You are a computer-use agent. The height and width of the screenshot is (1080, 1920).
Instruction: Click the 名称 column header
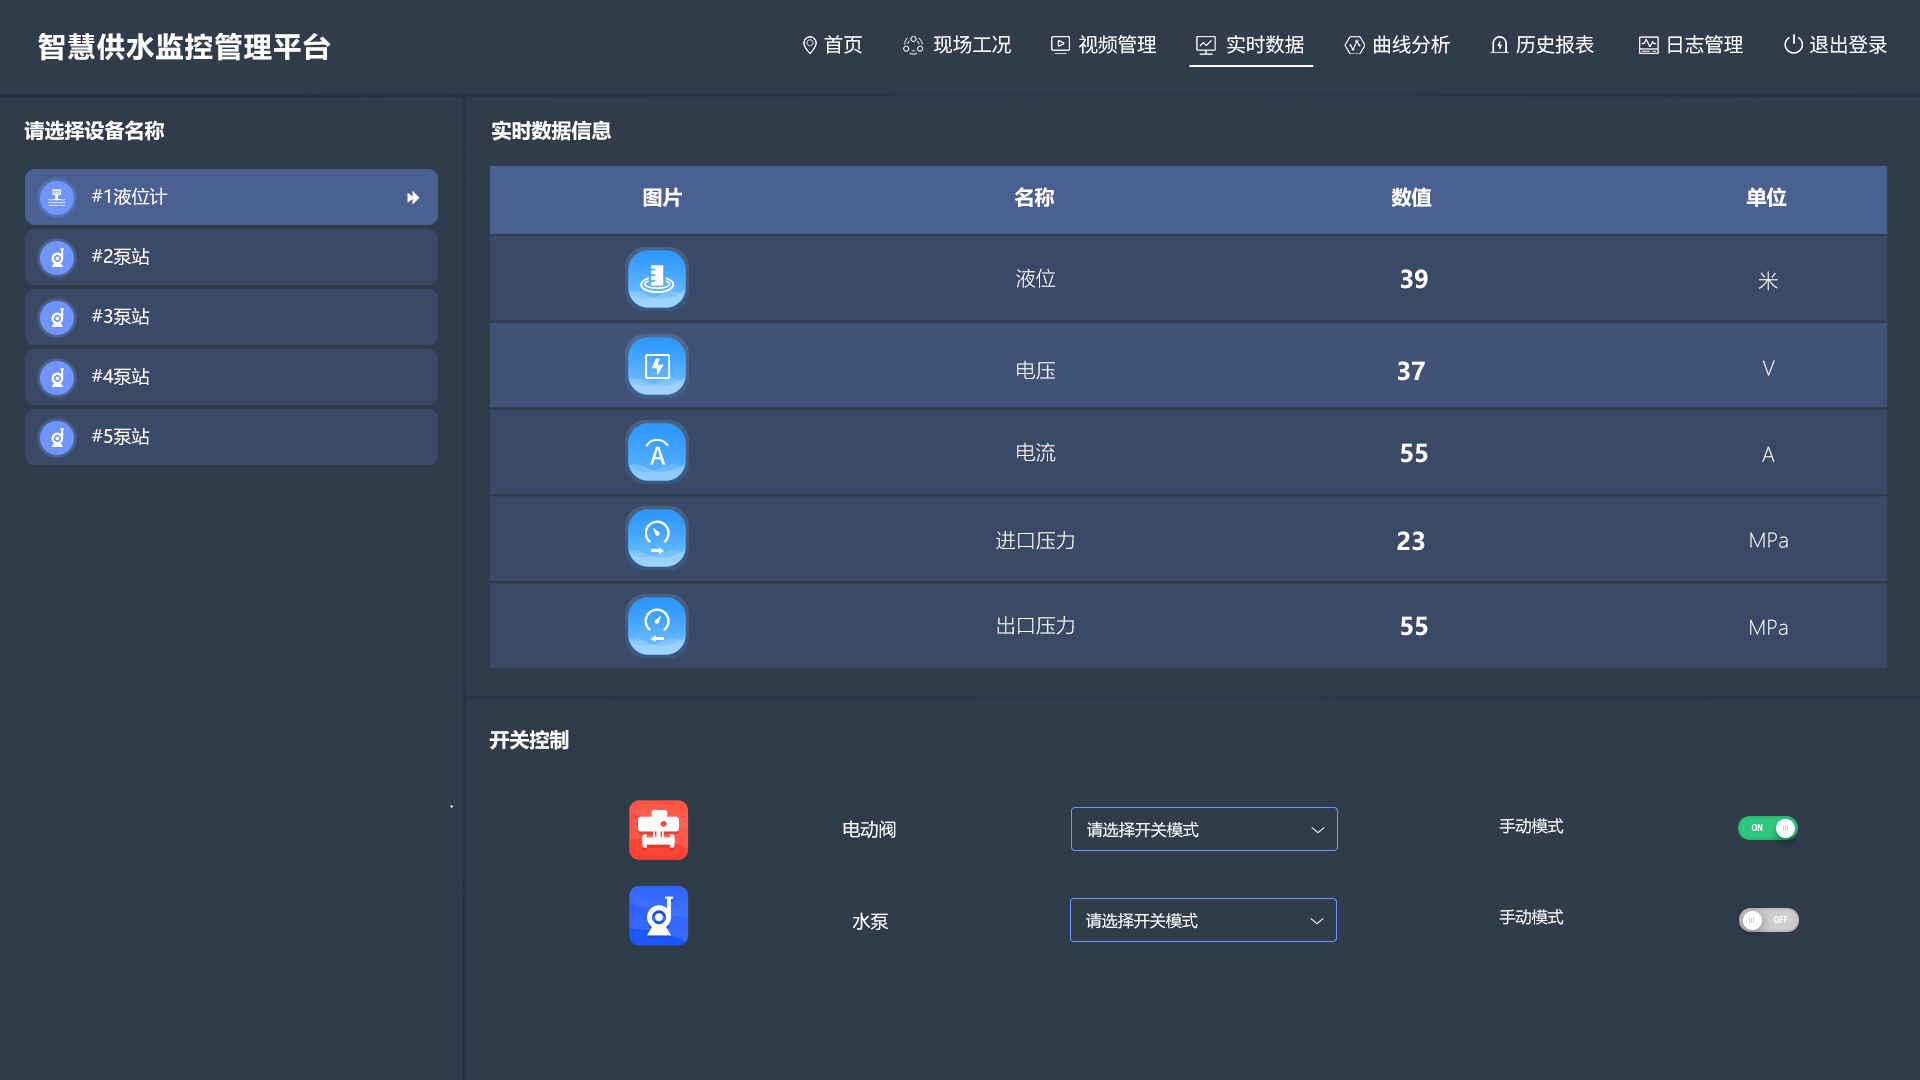[1034, 198]
